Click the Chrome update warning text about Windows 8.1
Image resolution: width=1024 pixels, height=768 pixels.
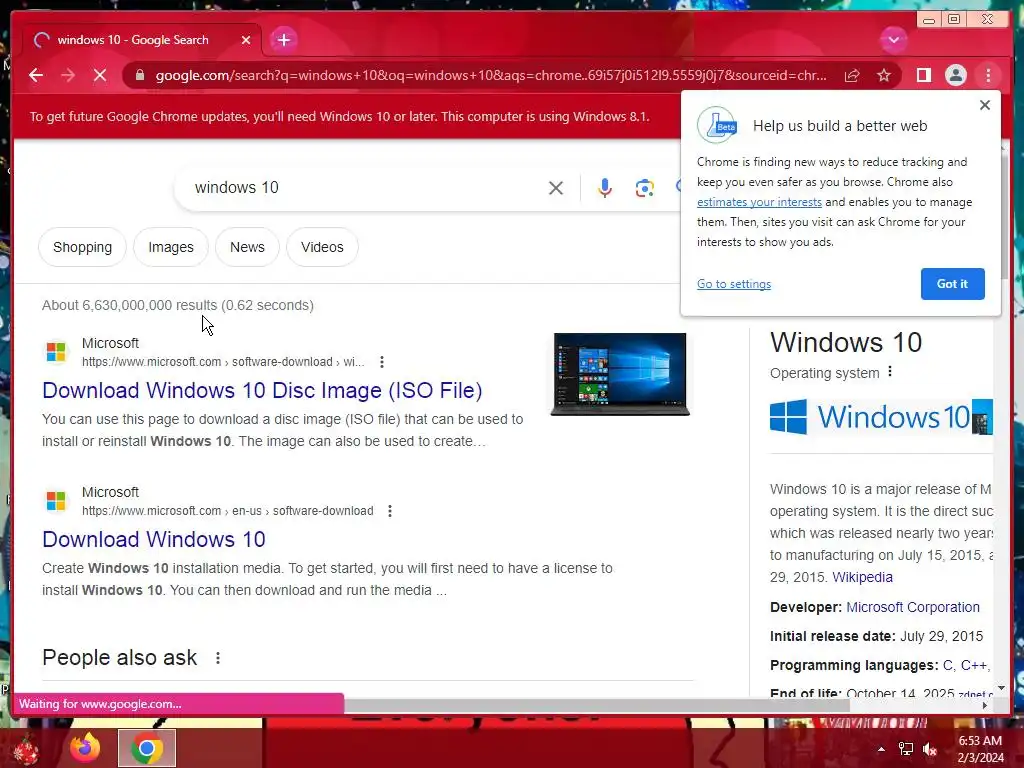tap(340, 116)
